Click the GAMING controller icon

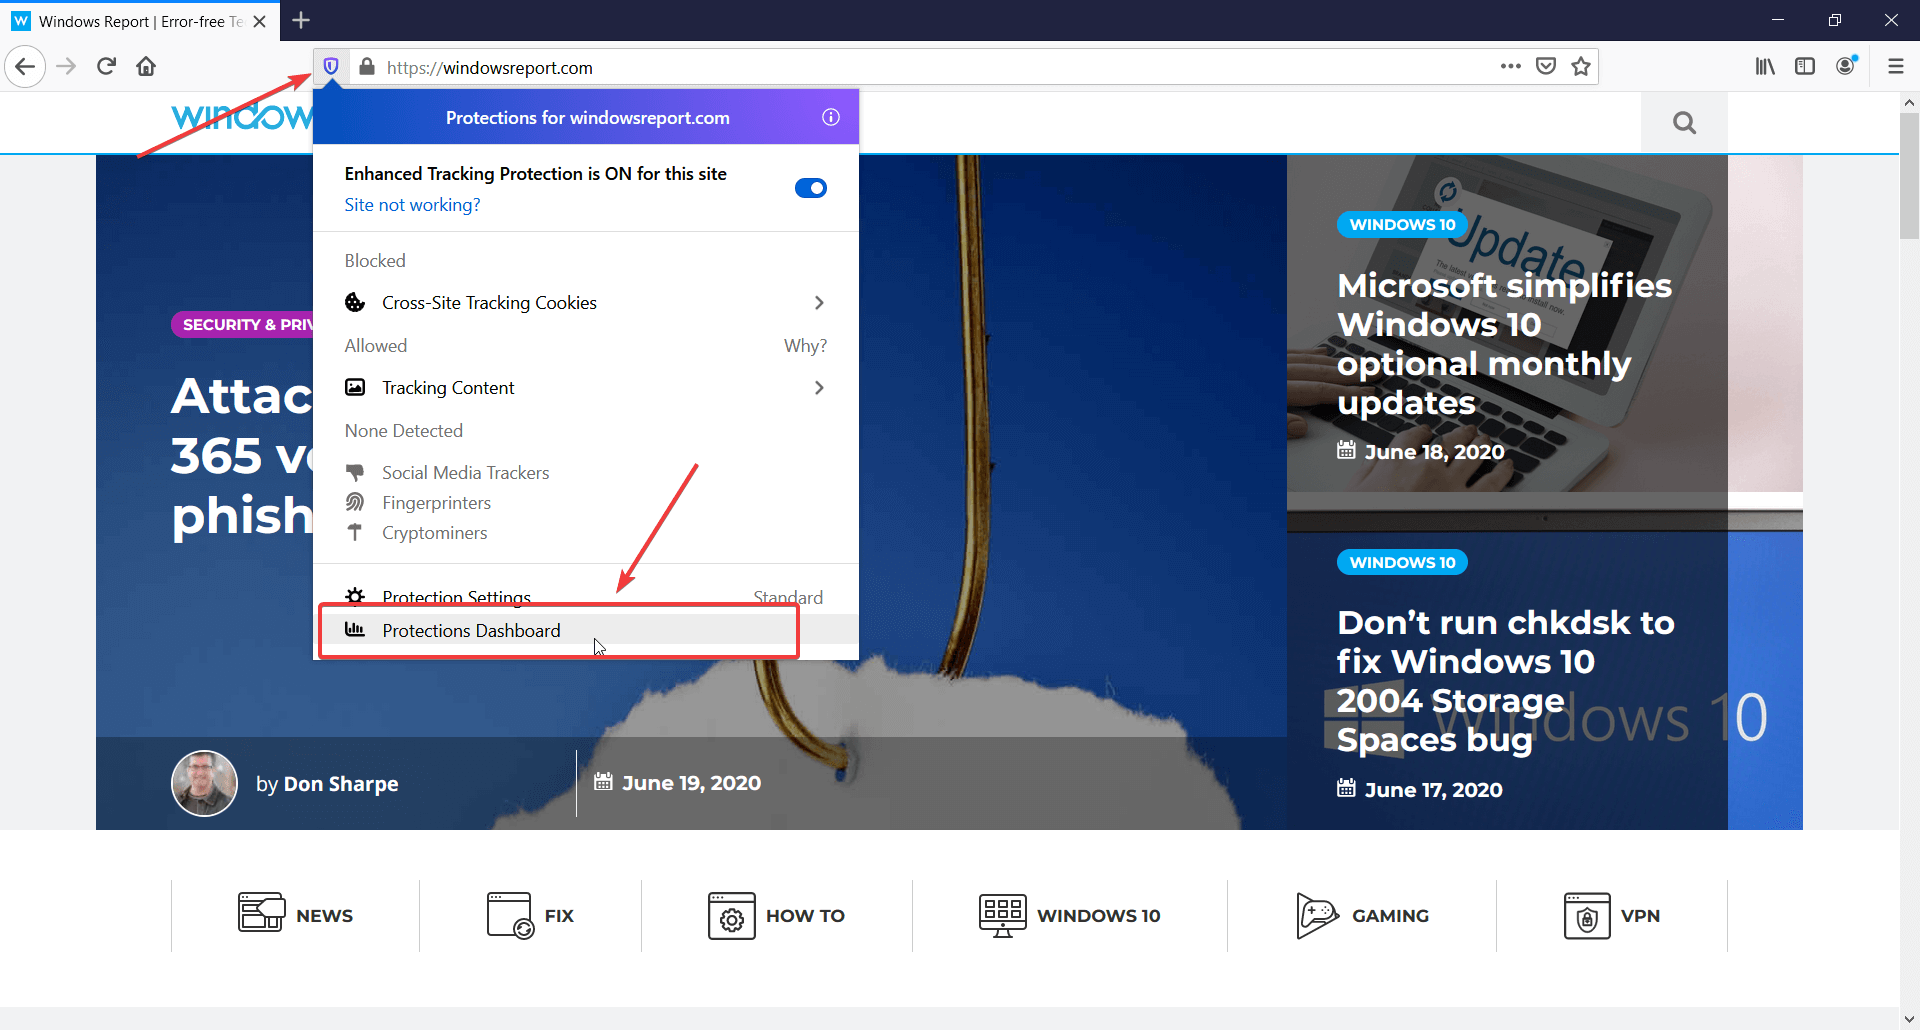(x=1317, y=915)
